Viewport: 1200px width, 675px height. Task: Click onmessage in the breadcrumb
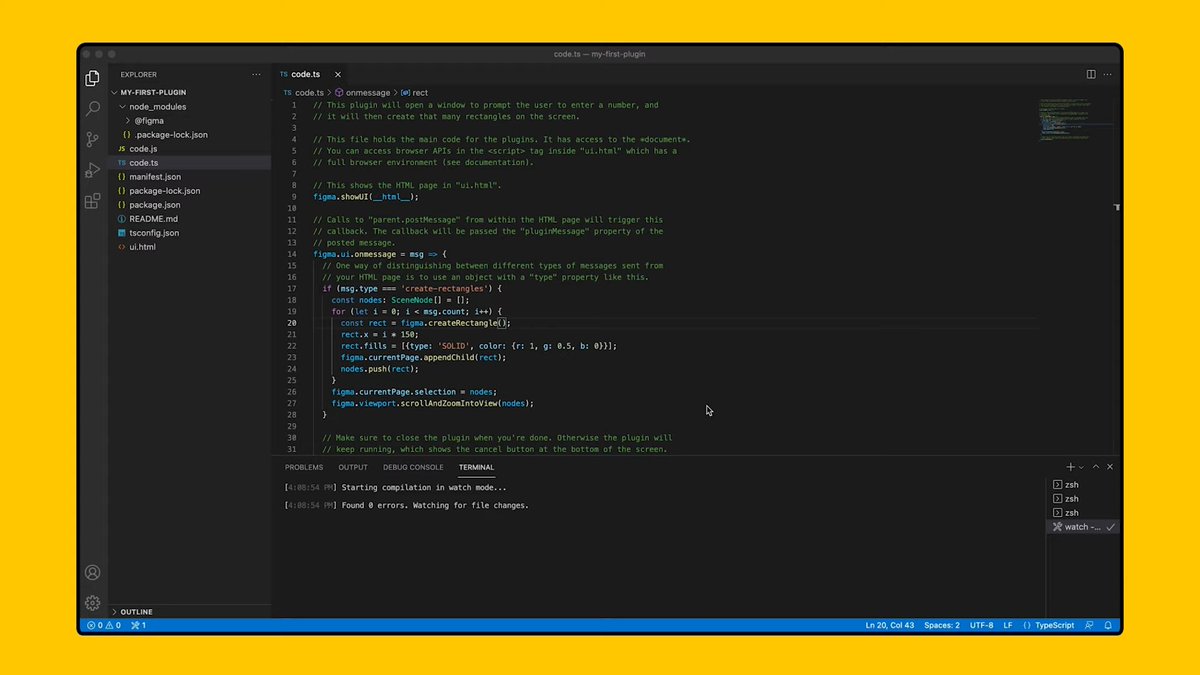tap(362, 92)
